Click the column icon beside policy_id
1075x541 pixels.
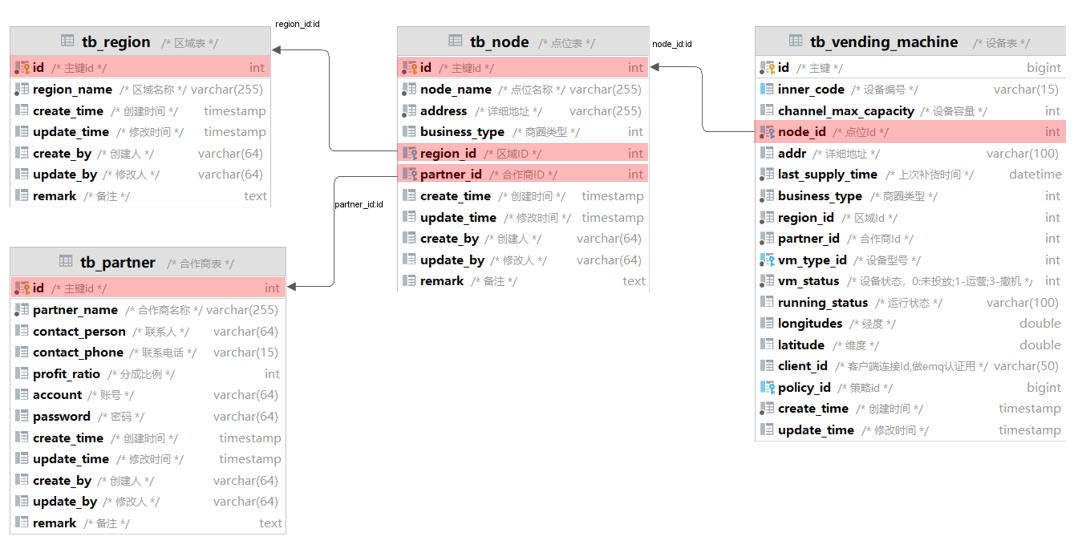pyautogui.click(x=767, y=387)
